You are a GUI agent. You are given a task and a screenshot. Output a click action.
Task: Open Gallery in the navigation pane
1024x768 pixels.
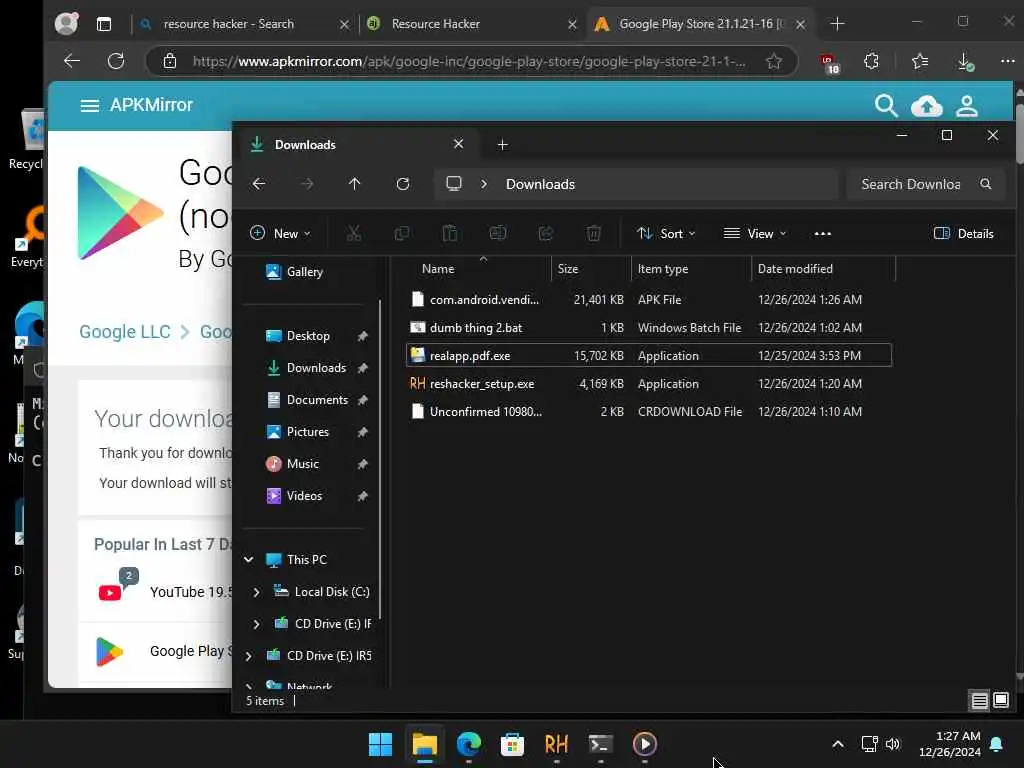click(x=304, y=272)
